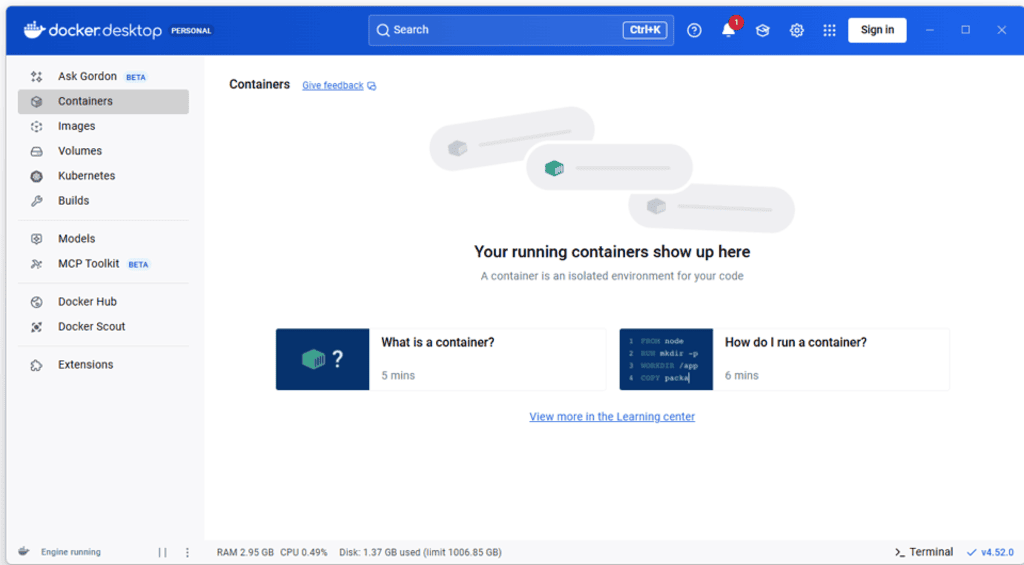This screenshot has width=1024, height=565.
Task: Click the Models icon in sidebar
Action: (37, 239)
